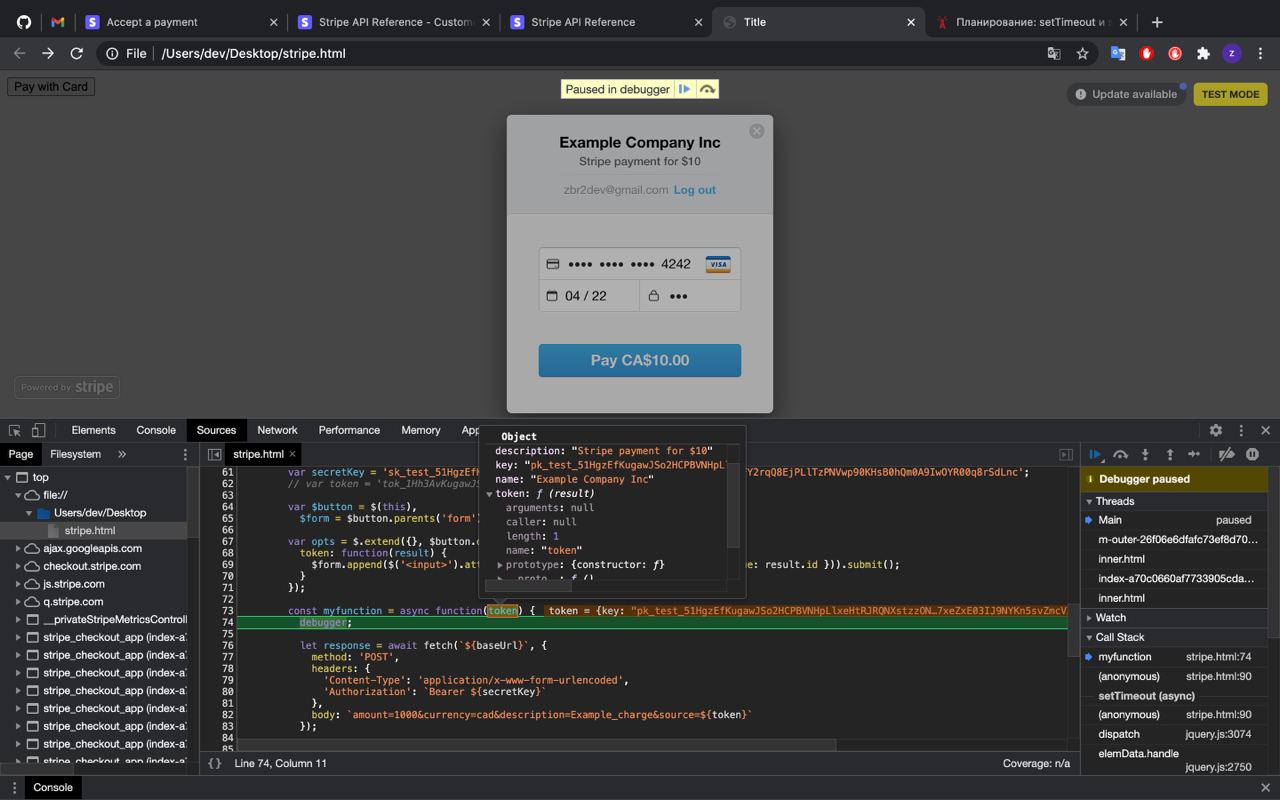Resume from the Paused in debugger overlay
This screenshot has height=800, width=1280.
coord(684,89)
